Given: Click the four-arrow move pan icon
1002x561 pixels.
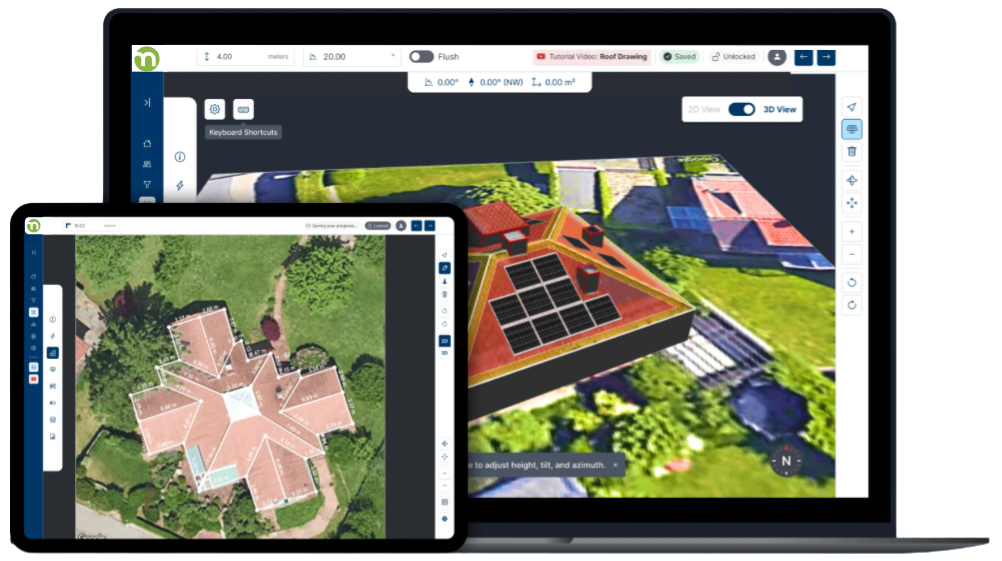Looking at the screenshot, I should tap(852, 203).
